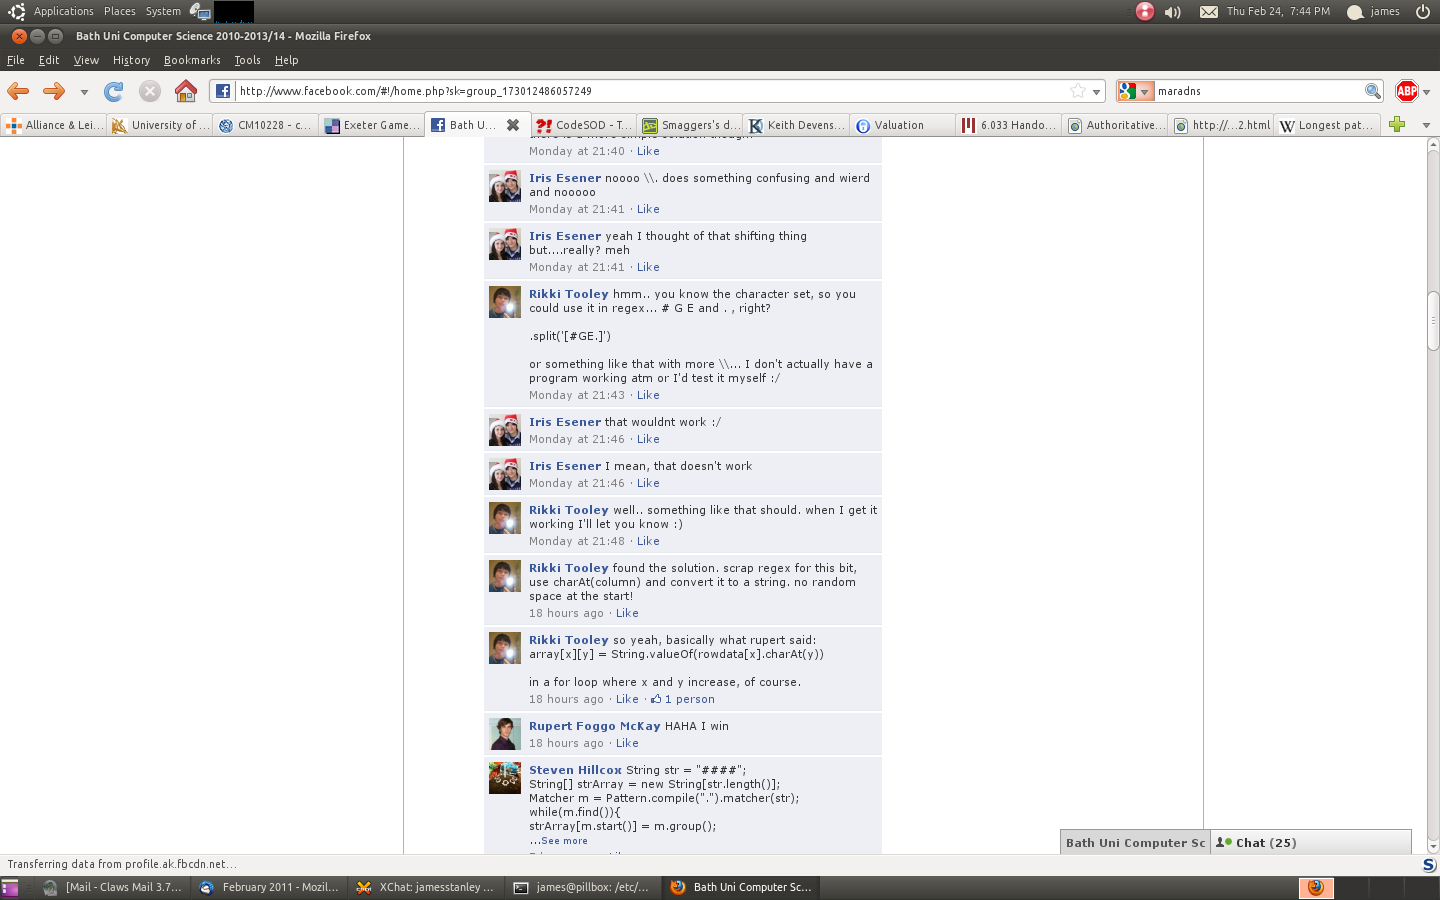Switch to the CodeSOD tab
Image resolution: width=1440 pixels, height=900 pixels.
(583, 125)
